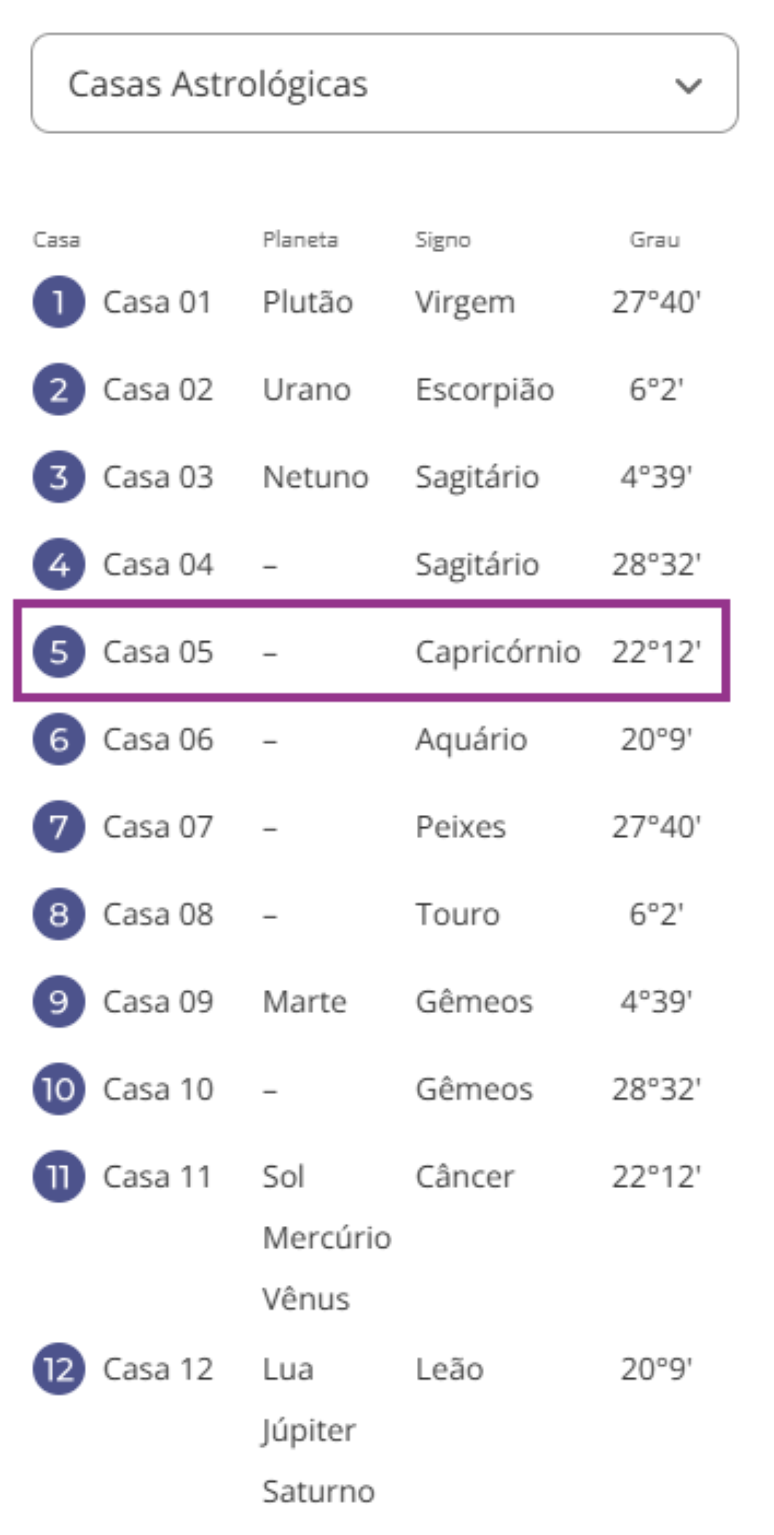Image resolution: width=774 pixels, height=1535 pixels.
Task: Select the Casa 10 row label
Action: click(158, 1089)
